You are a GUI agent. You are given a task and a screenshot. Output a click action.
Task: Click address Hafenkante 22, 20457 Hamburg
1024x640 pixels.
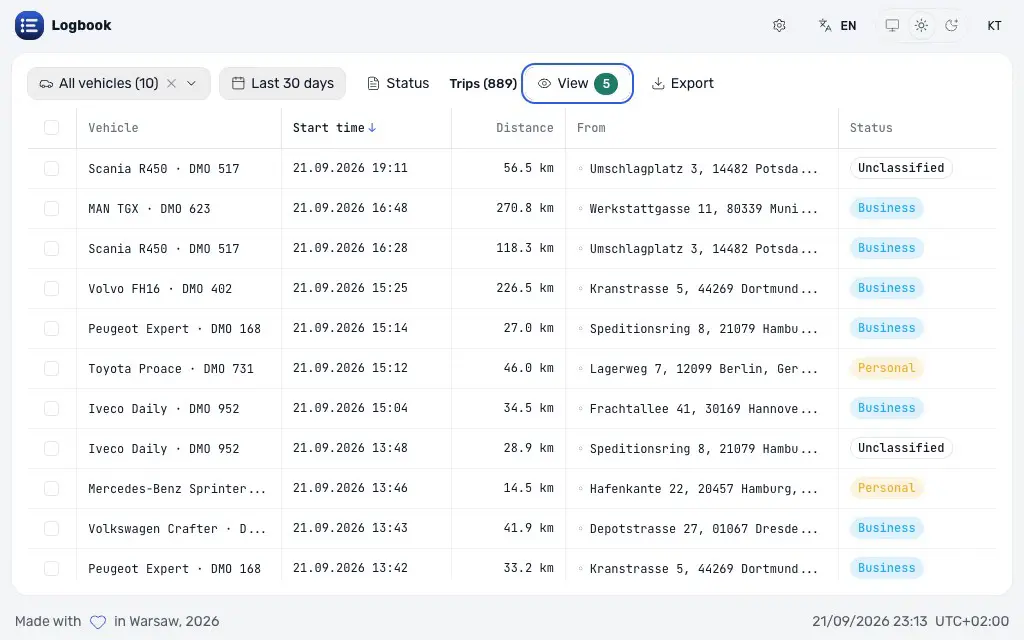tap(703, 488)
